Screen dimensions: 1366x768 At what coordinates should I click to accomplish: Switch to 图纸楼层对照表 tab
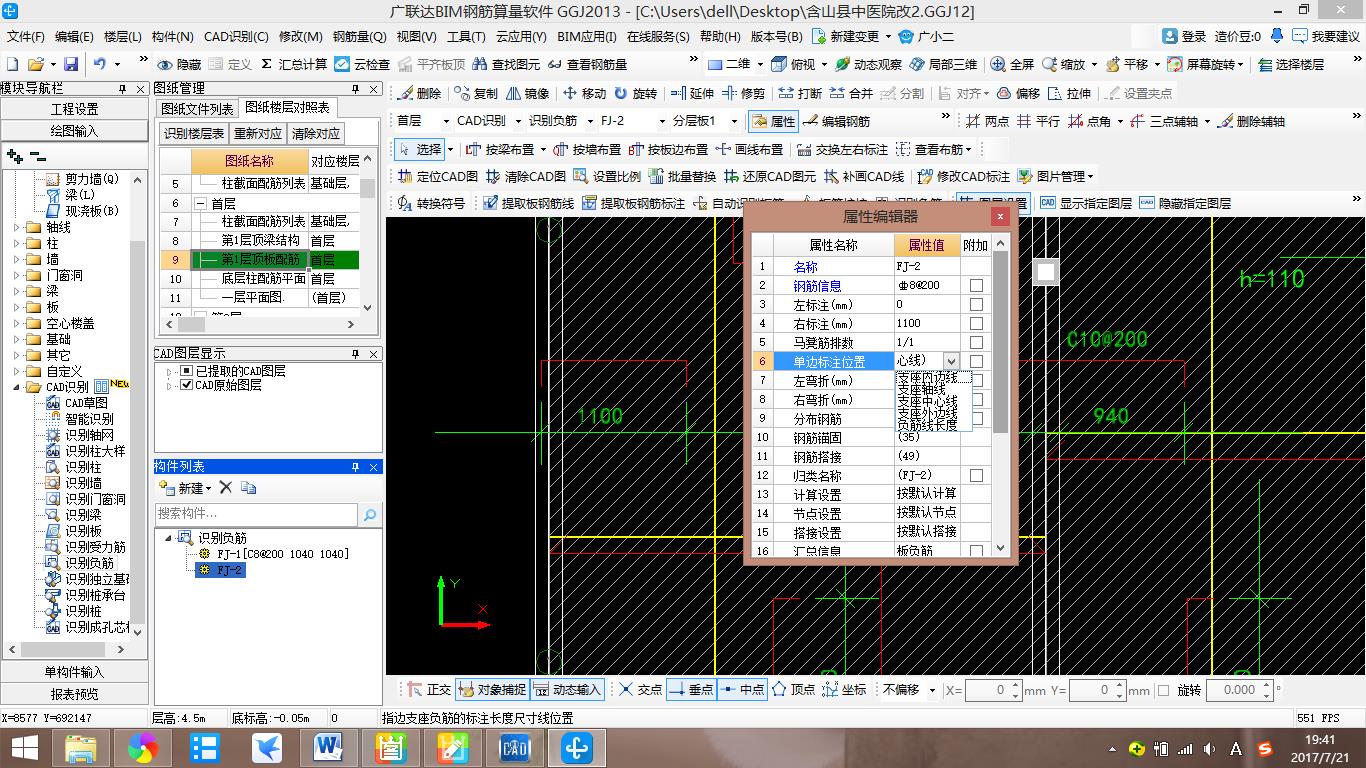tap(287, 107)
